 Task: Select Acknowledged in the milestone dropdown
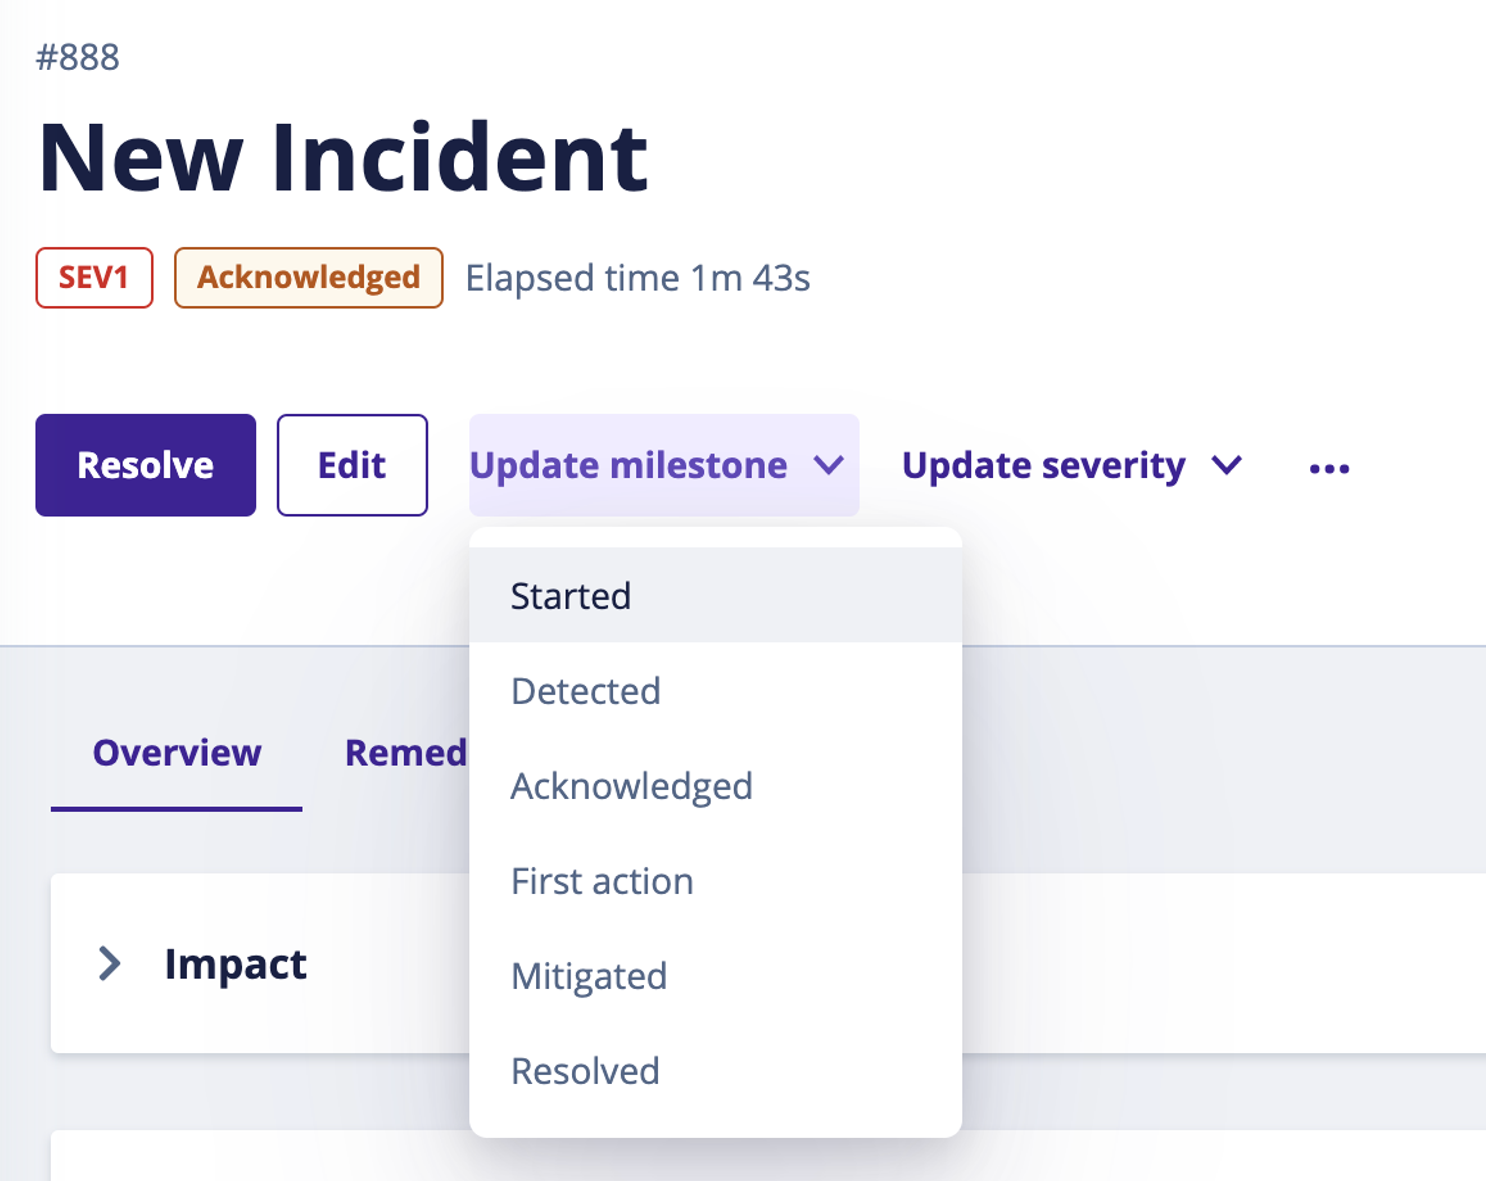click(x=715, y=785)
